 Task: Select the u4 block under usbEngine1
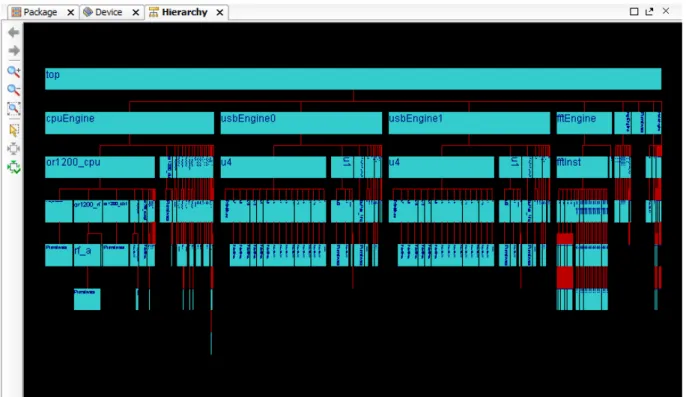click(x=441, y=167)
